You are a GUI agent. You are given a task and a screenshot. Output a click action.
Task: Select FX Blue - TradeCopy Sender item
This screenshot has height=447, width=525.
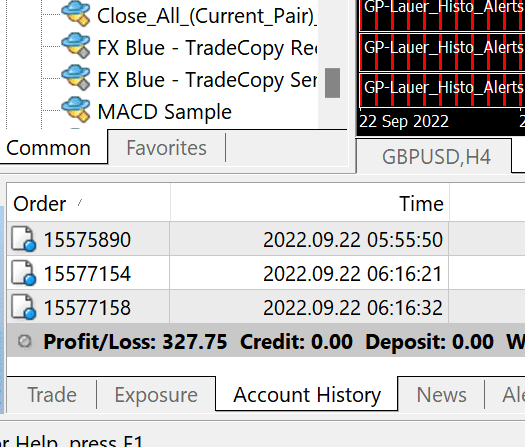click(207, 80)
